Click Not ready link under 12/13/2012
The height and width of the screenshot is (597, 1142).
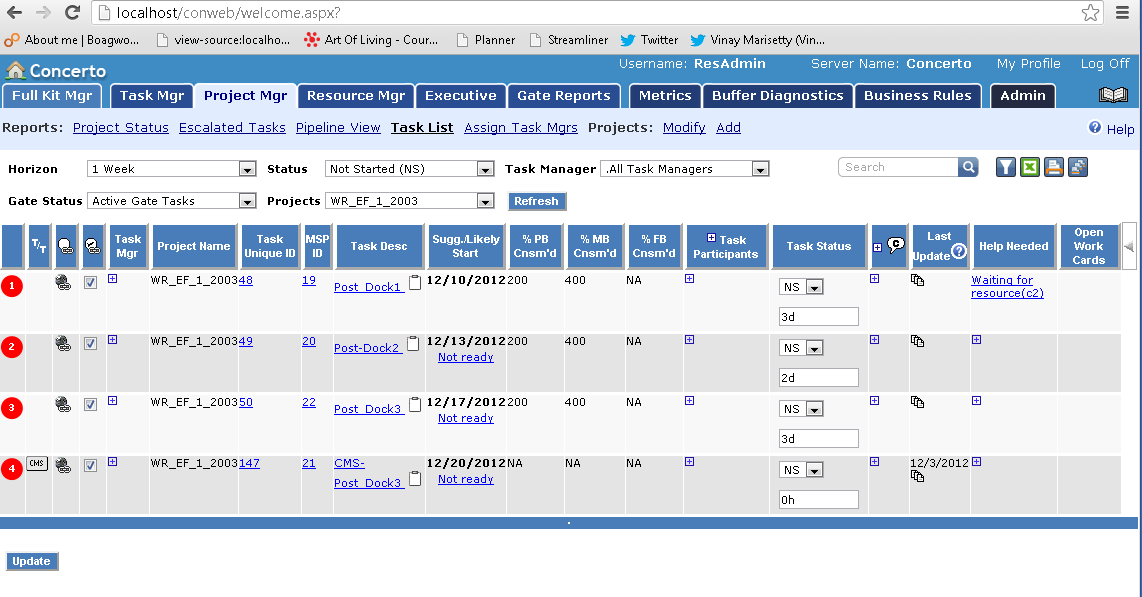pyautogui.click(x=465, y=357)
